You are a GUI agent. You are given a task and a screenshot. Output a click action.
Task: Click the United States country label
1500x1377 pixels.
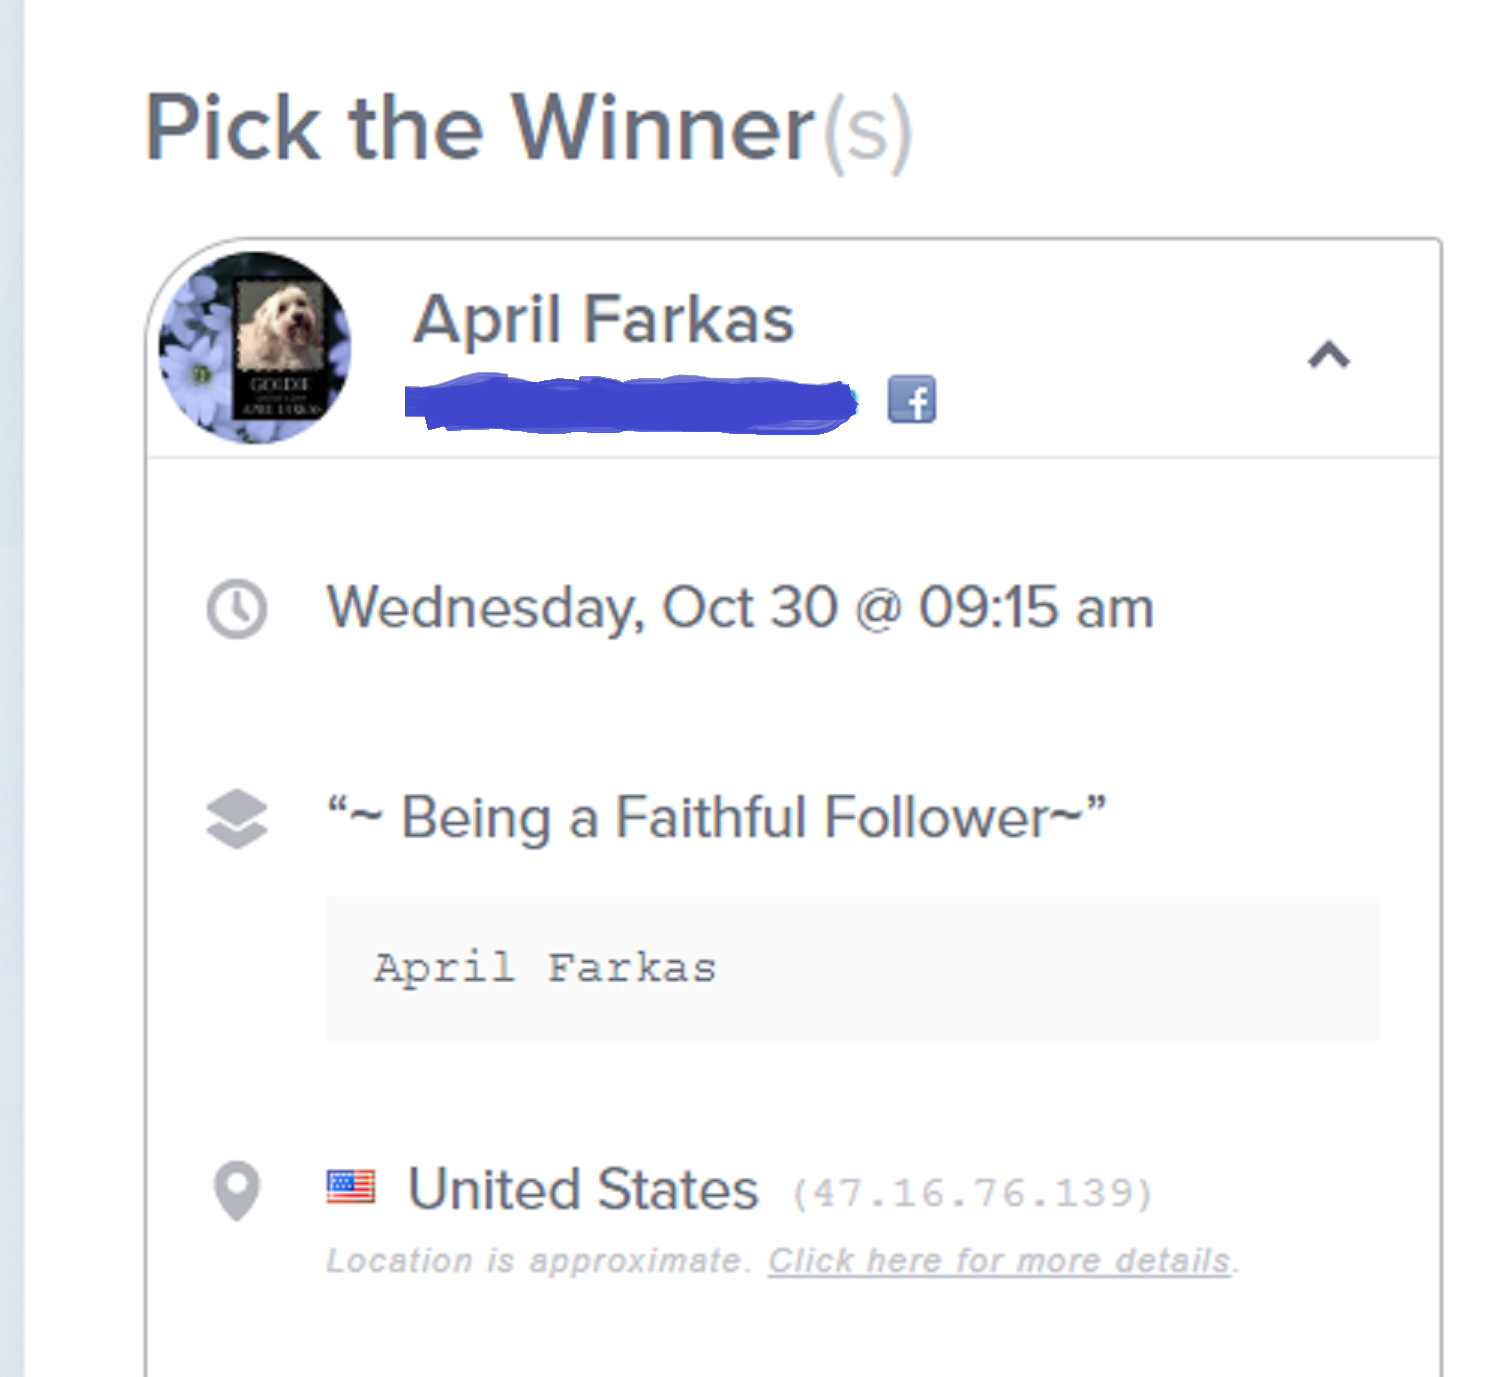(x=583, y=1189)
